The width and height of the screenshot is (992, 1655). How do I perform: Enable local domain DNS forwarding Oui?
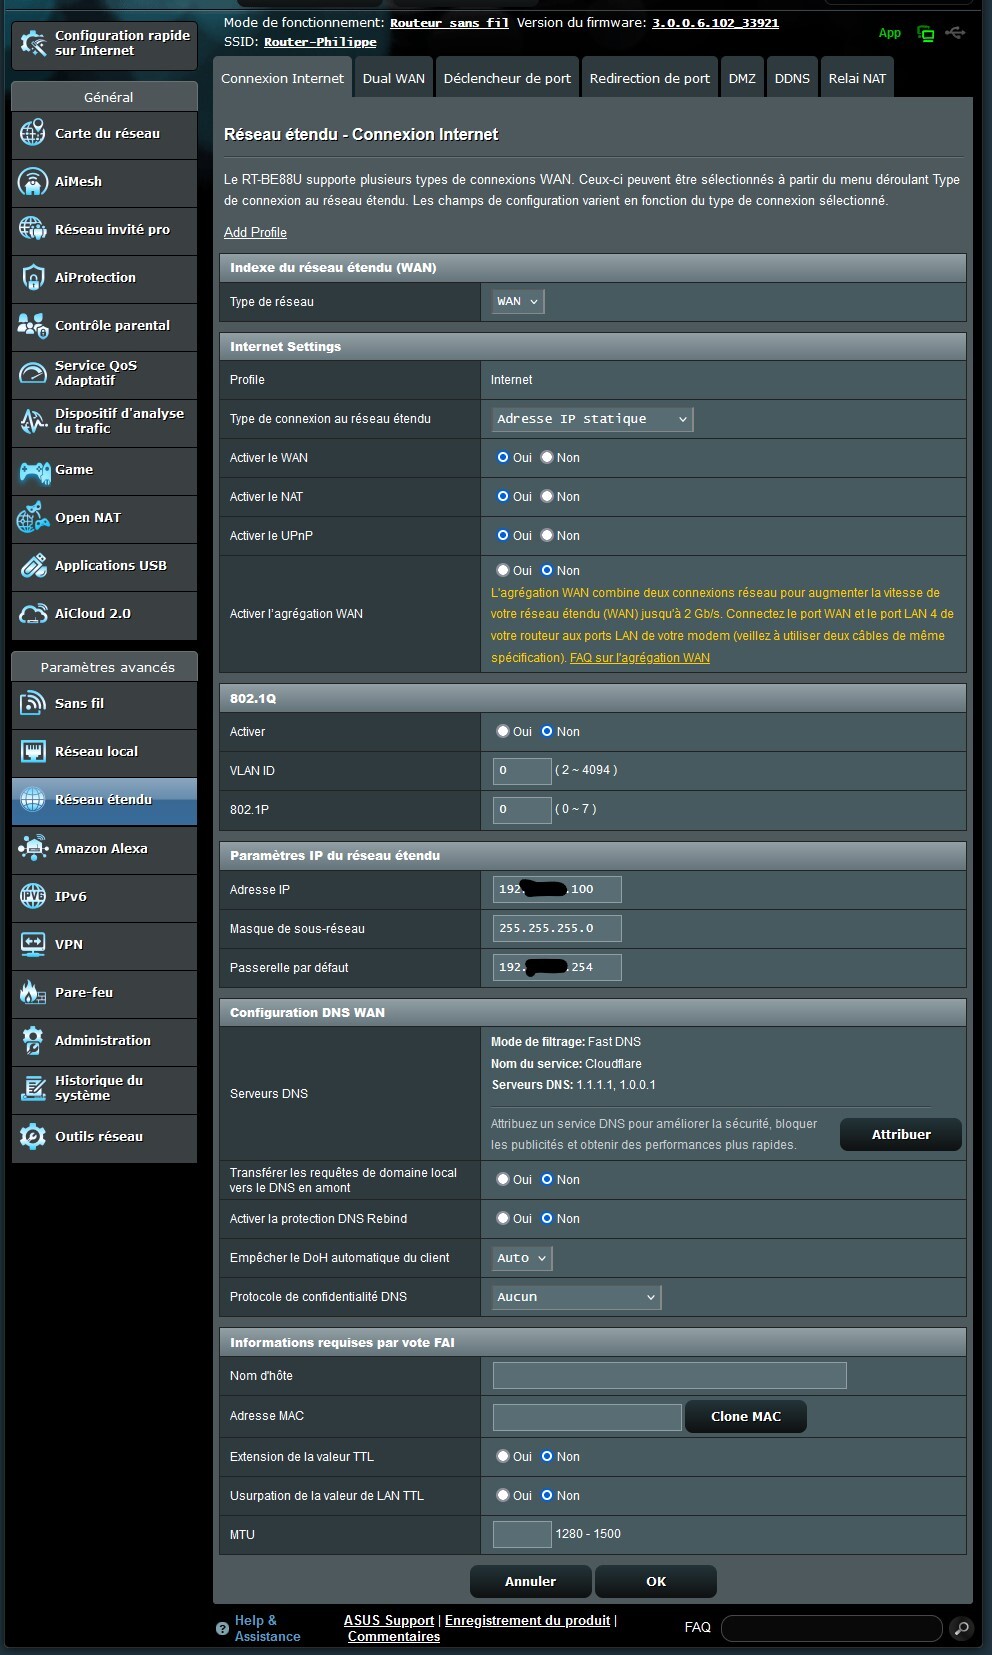pyautogui.click(x=503, y=1179)
